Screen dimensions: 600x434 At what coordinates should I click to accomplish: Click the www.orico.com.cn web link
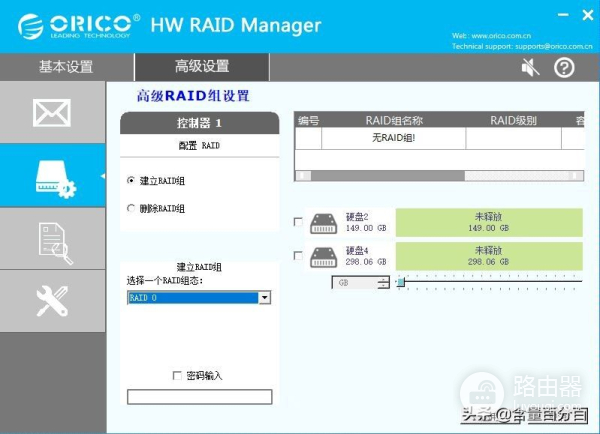(x=501, y=36)
